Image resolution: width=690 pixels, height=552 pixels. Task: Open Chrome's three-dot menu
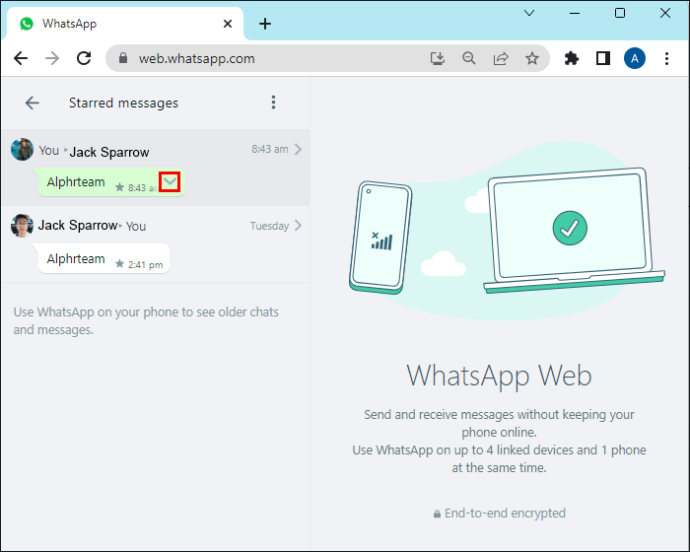click(x=667, y=58)
